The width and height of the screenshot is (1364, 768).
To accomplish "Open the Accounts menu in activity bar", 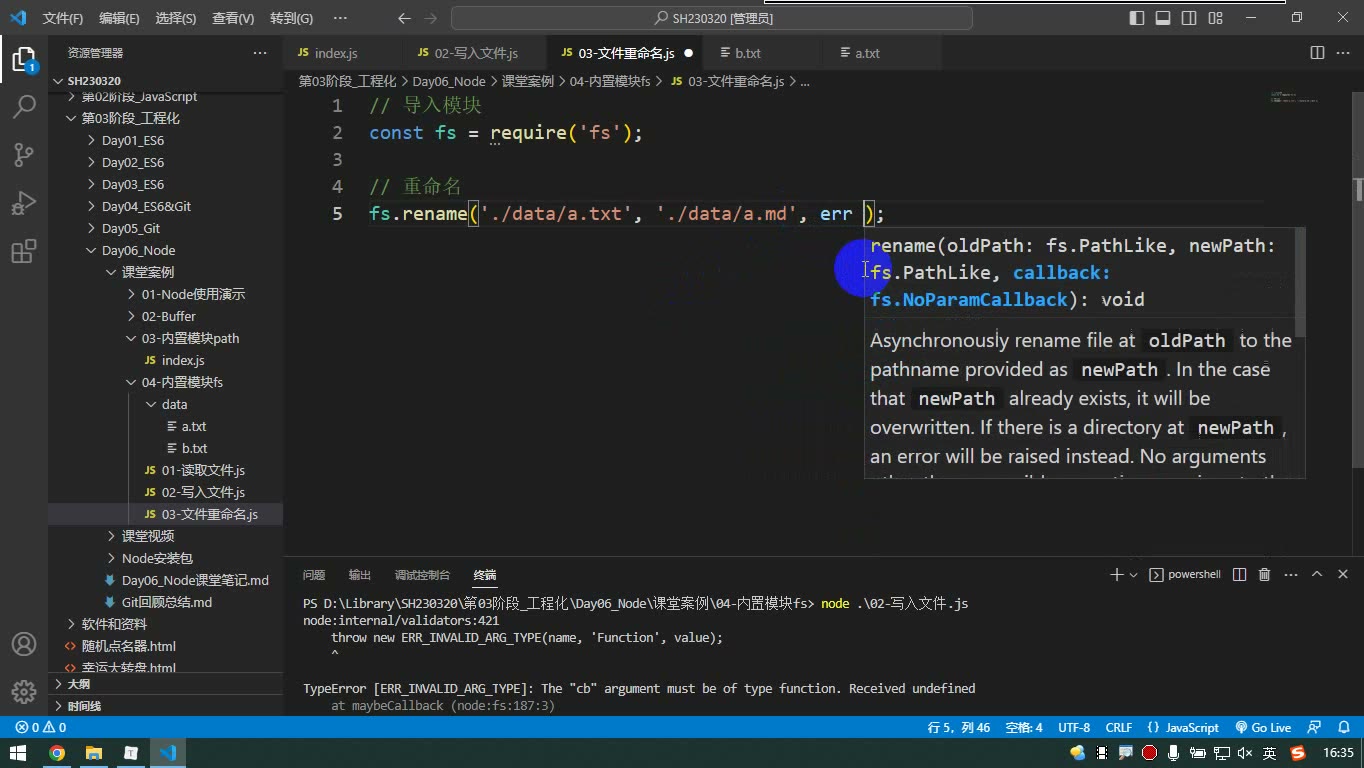I will click(x=24, y=645).
